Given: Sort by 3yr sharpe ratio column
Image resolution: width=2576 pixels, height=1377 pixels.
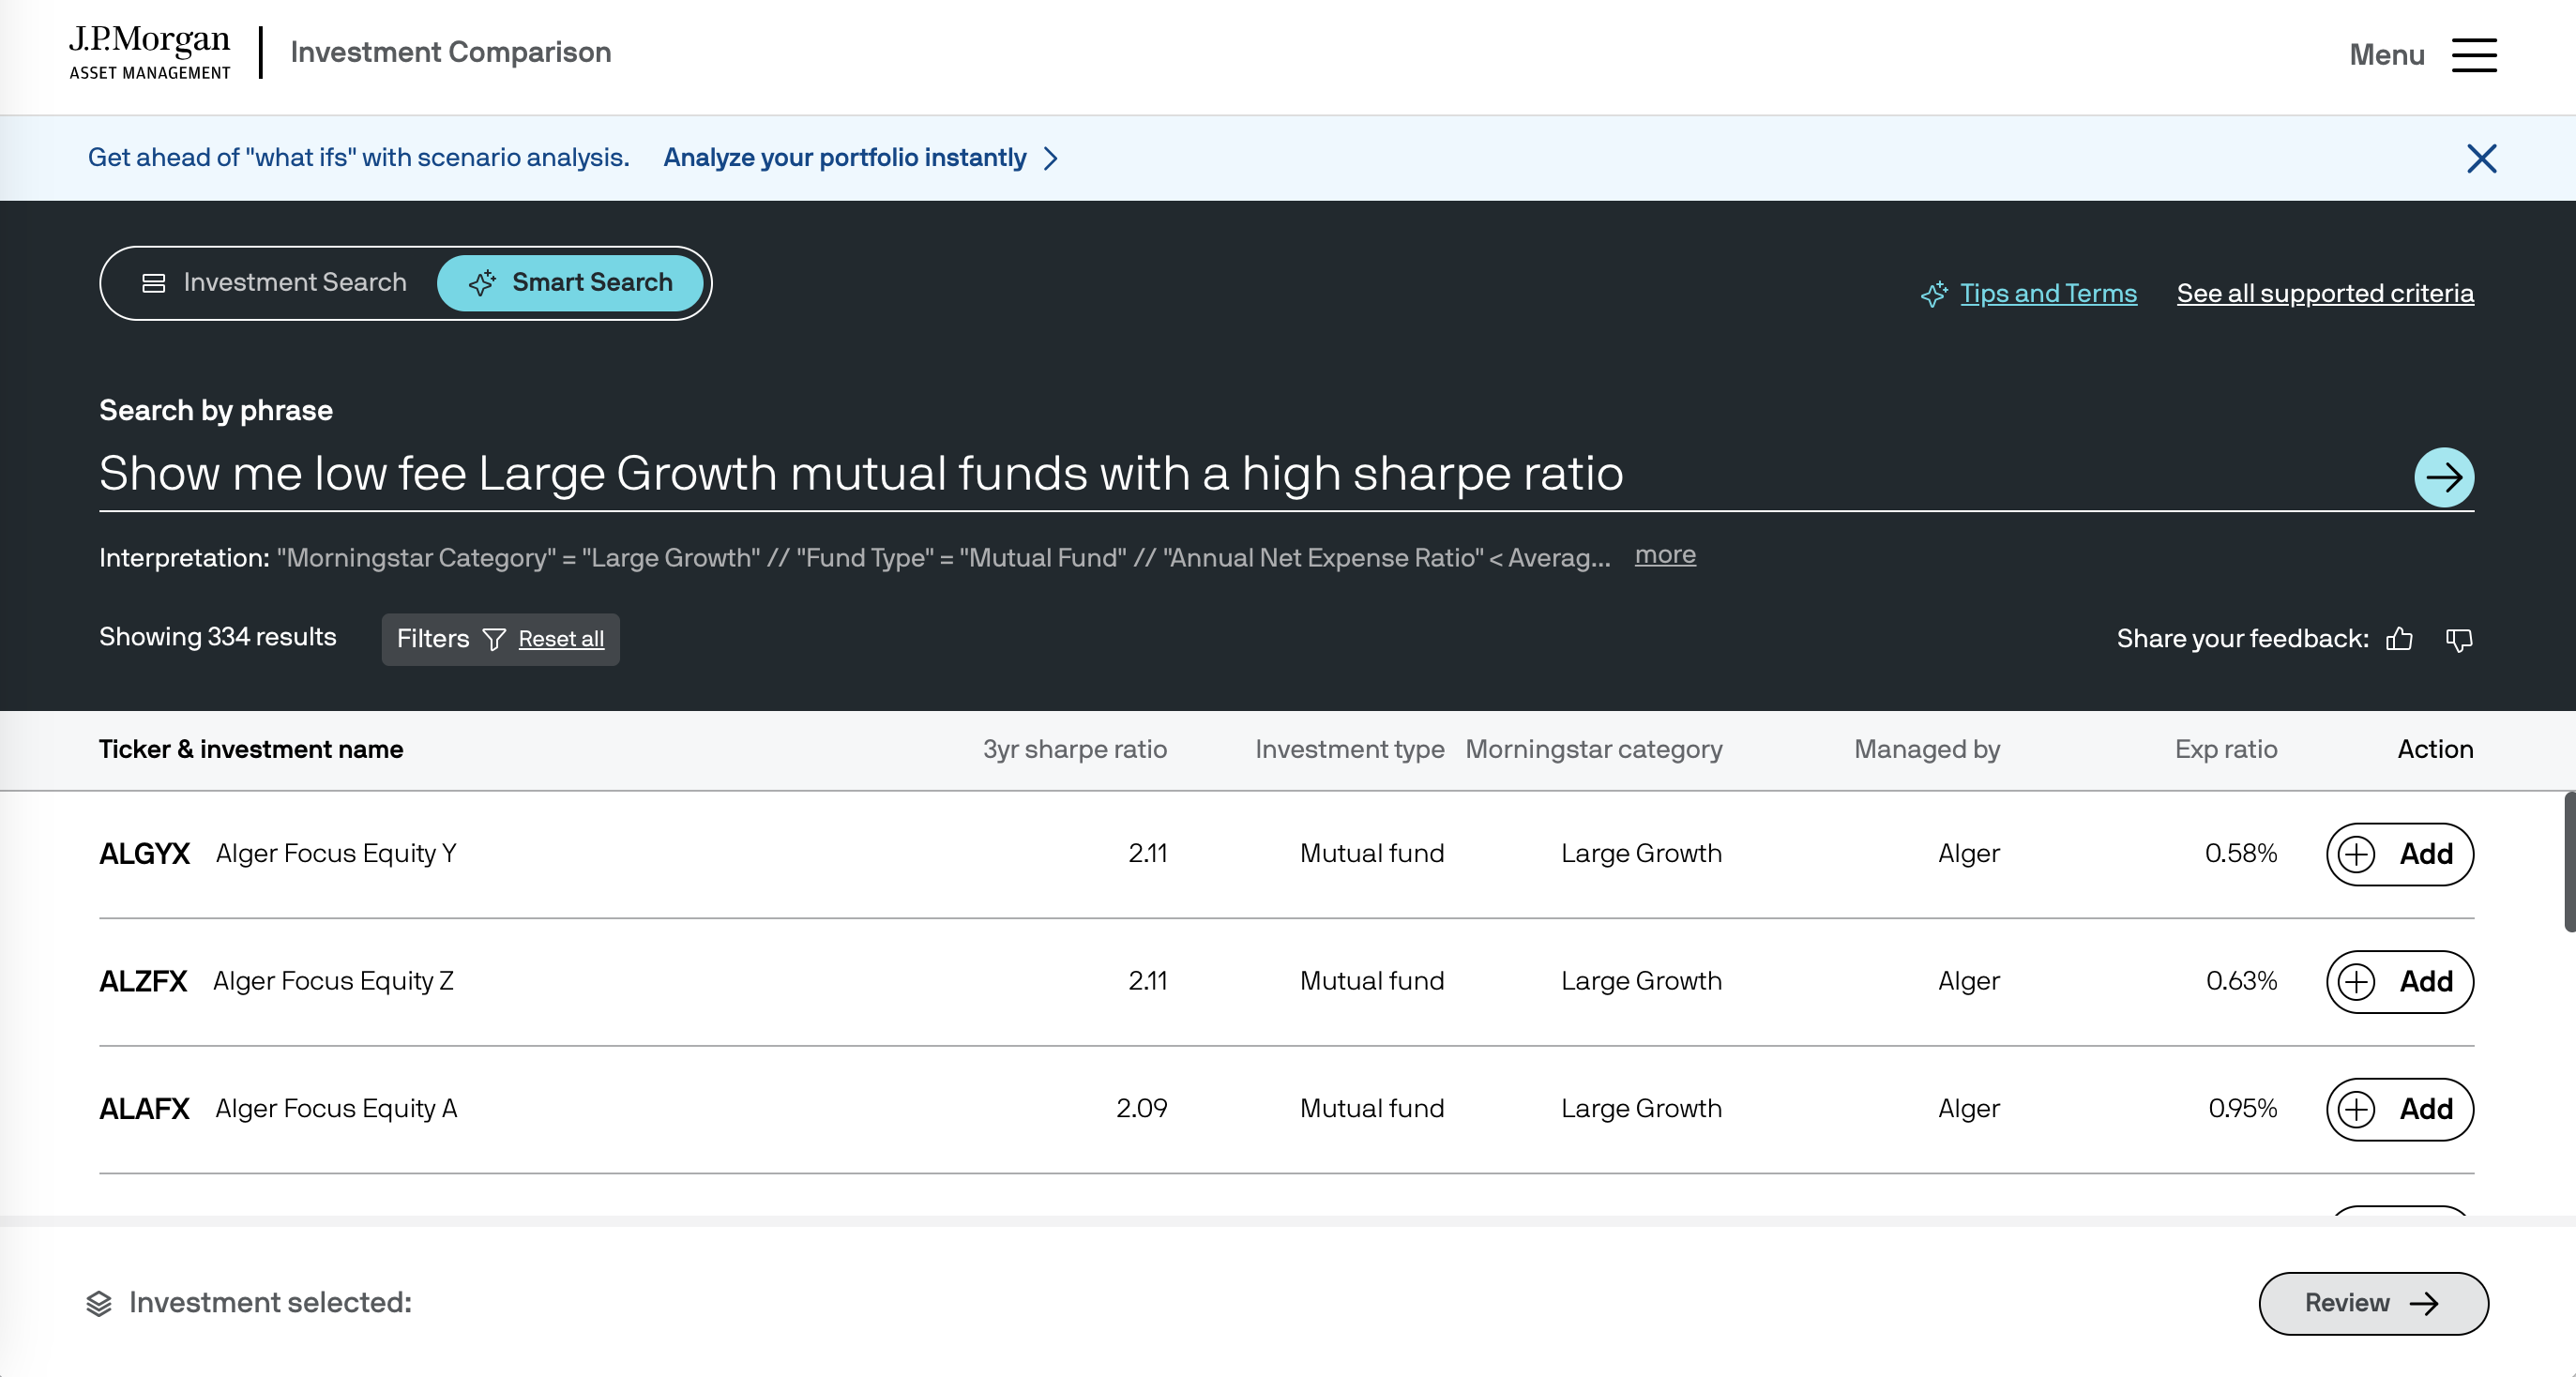Looking at the screenshot, I should coord(1074,749).
